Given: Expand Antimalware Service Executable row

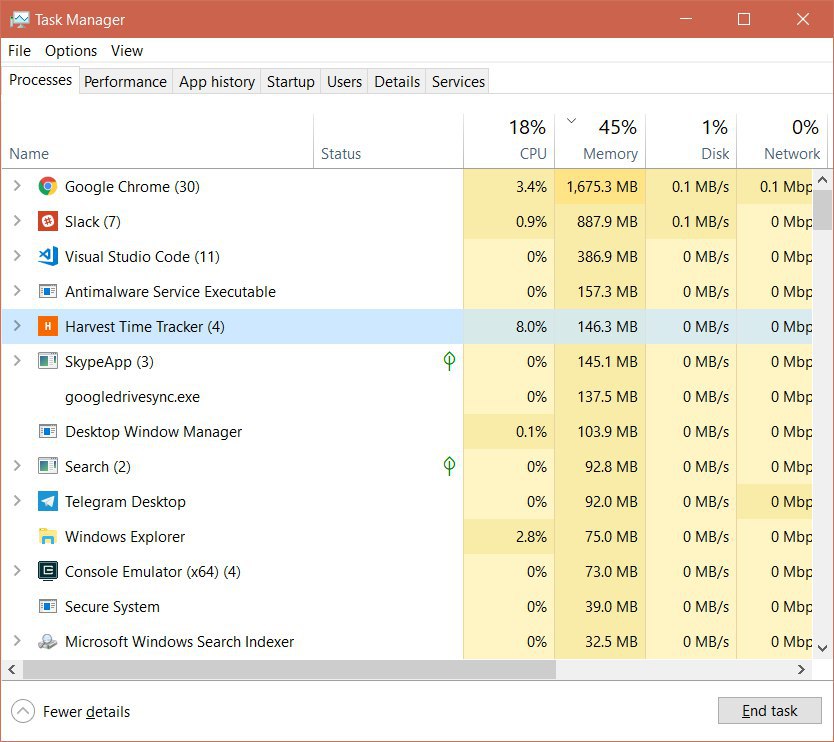Looking at the screenshot, I should pyautogui.click(x=17, y=291).
